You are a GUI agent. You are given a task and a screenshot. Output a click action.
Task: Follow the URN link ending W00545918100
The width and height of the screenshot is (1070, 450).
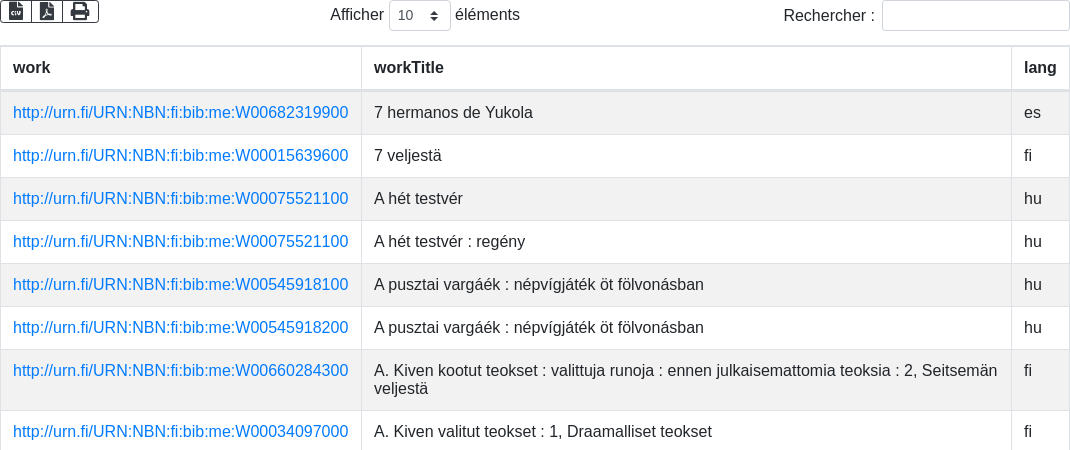tap(181, 285)
